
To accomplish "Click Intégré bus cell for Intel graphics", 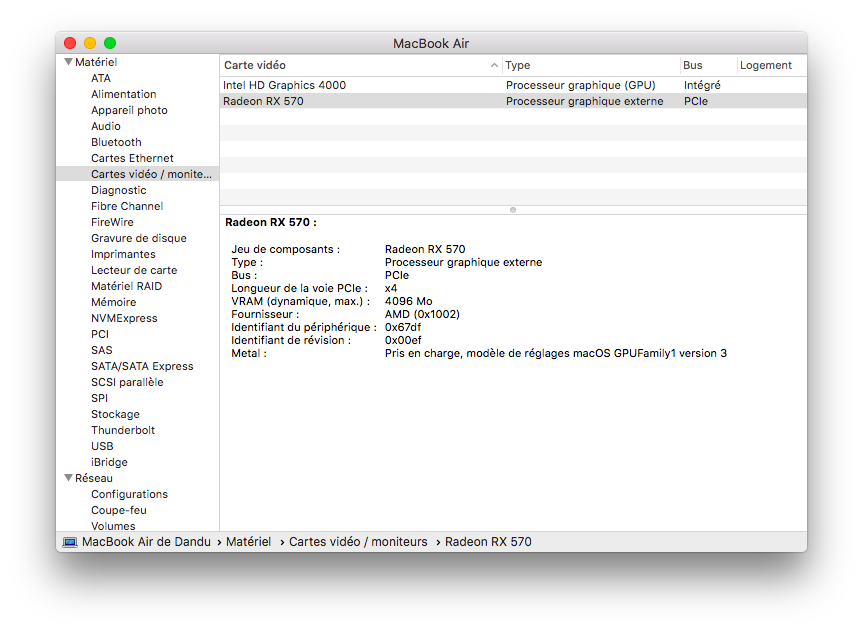I will click(702, 85).
